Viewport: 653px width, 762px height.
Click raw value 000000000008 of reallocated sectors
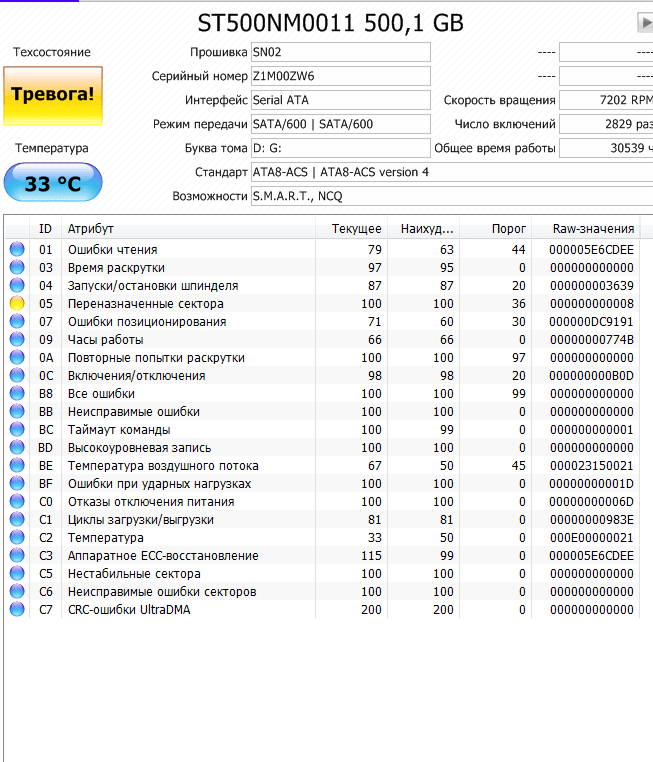point(592,304)
